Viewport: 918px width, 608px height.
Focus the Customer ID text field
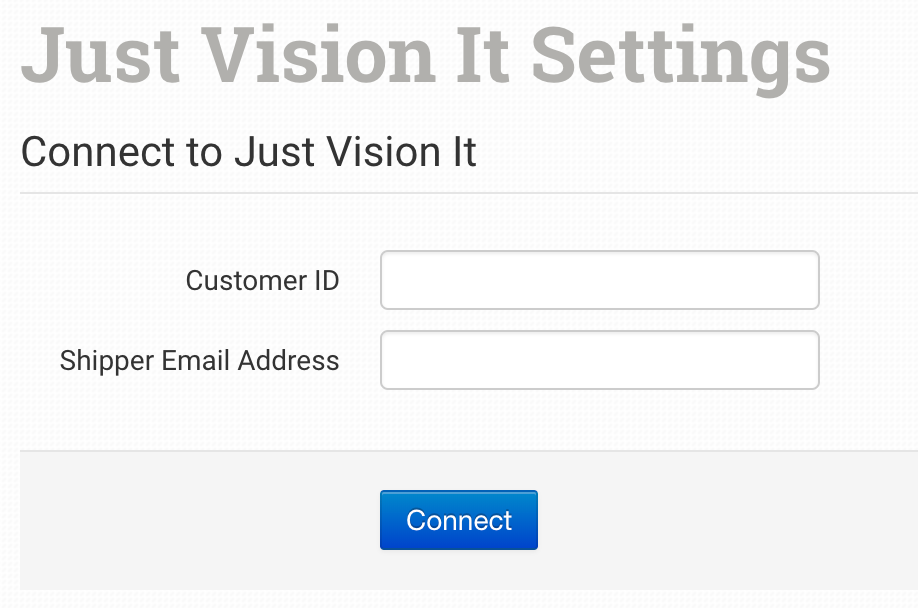point(599,280)
